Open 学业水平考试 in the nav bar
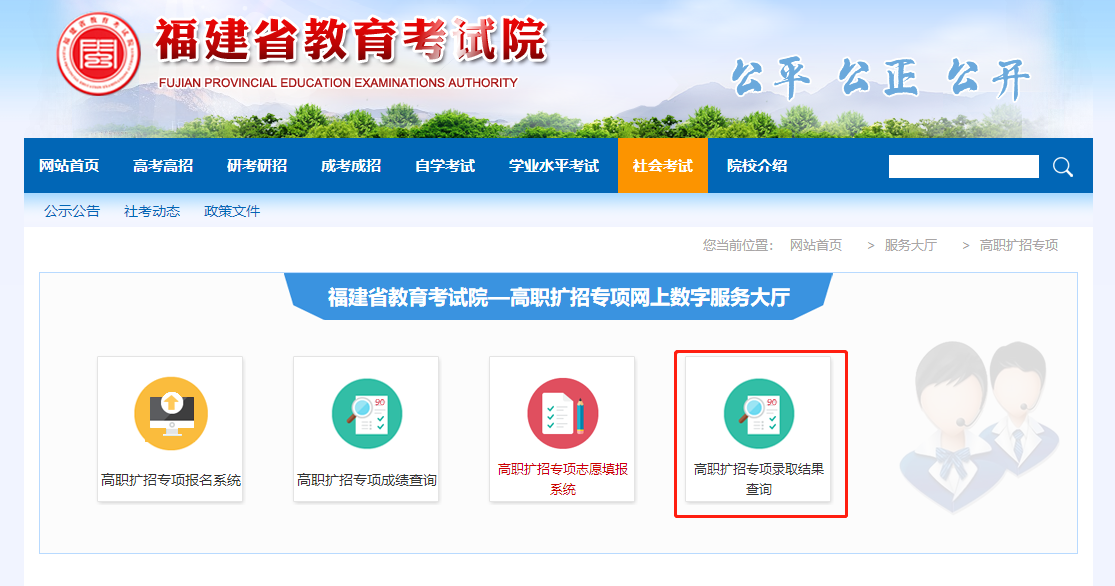 (x=554, y=166)
